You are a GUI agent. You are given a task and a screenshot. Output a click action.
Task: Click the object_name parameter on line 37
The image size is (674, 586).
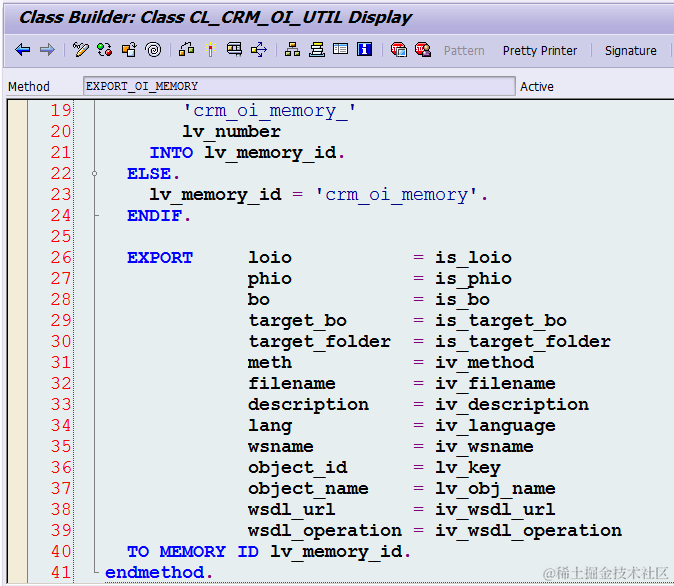click(308, 489)
